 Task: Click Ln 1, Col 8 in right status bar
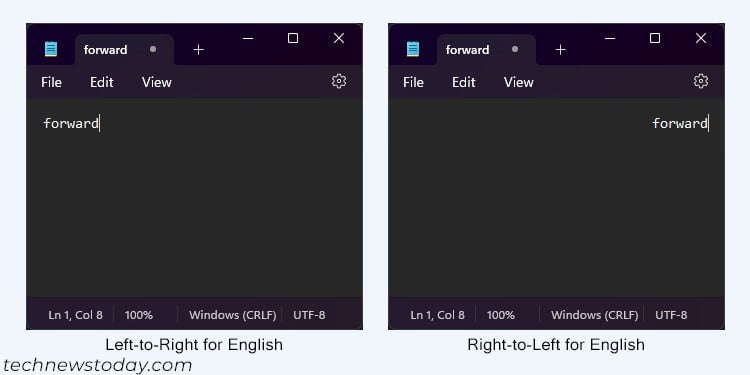tap(437, 315)
